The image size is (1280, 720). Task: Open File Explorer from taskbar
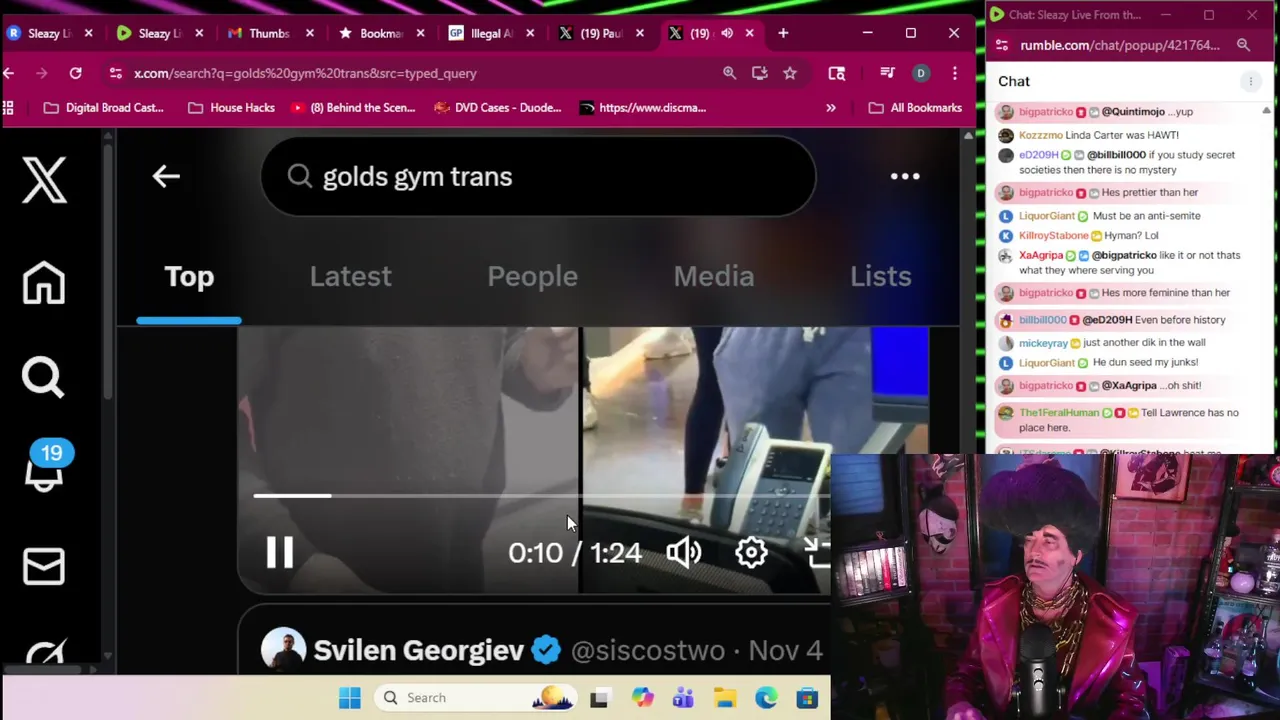click(724, 698)
